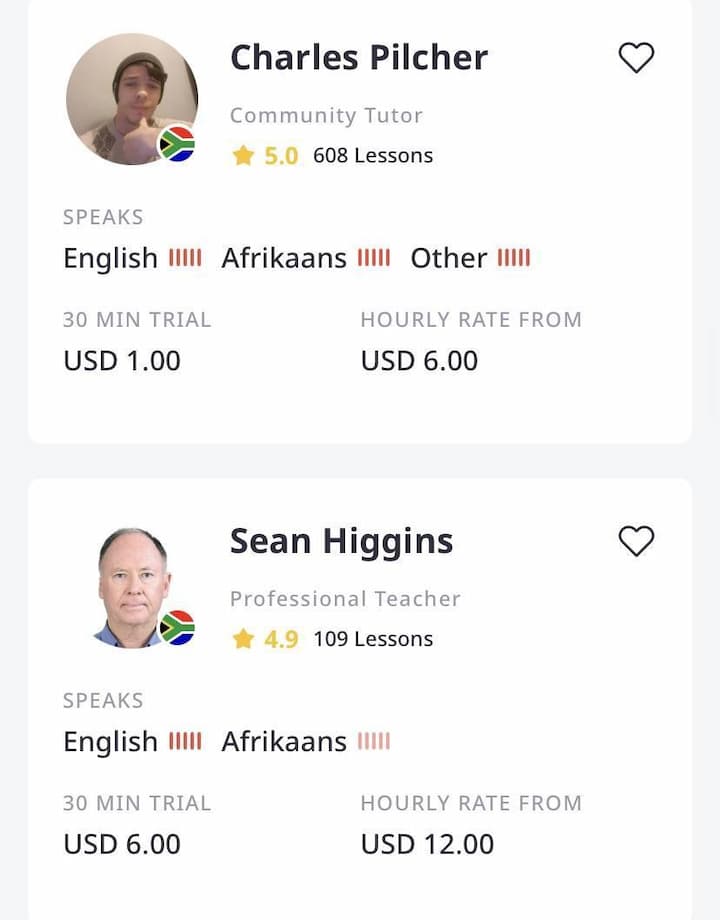Click the star rating icon beside 5.0
This screenshot has width=720, height=920.
point(243,155)
